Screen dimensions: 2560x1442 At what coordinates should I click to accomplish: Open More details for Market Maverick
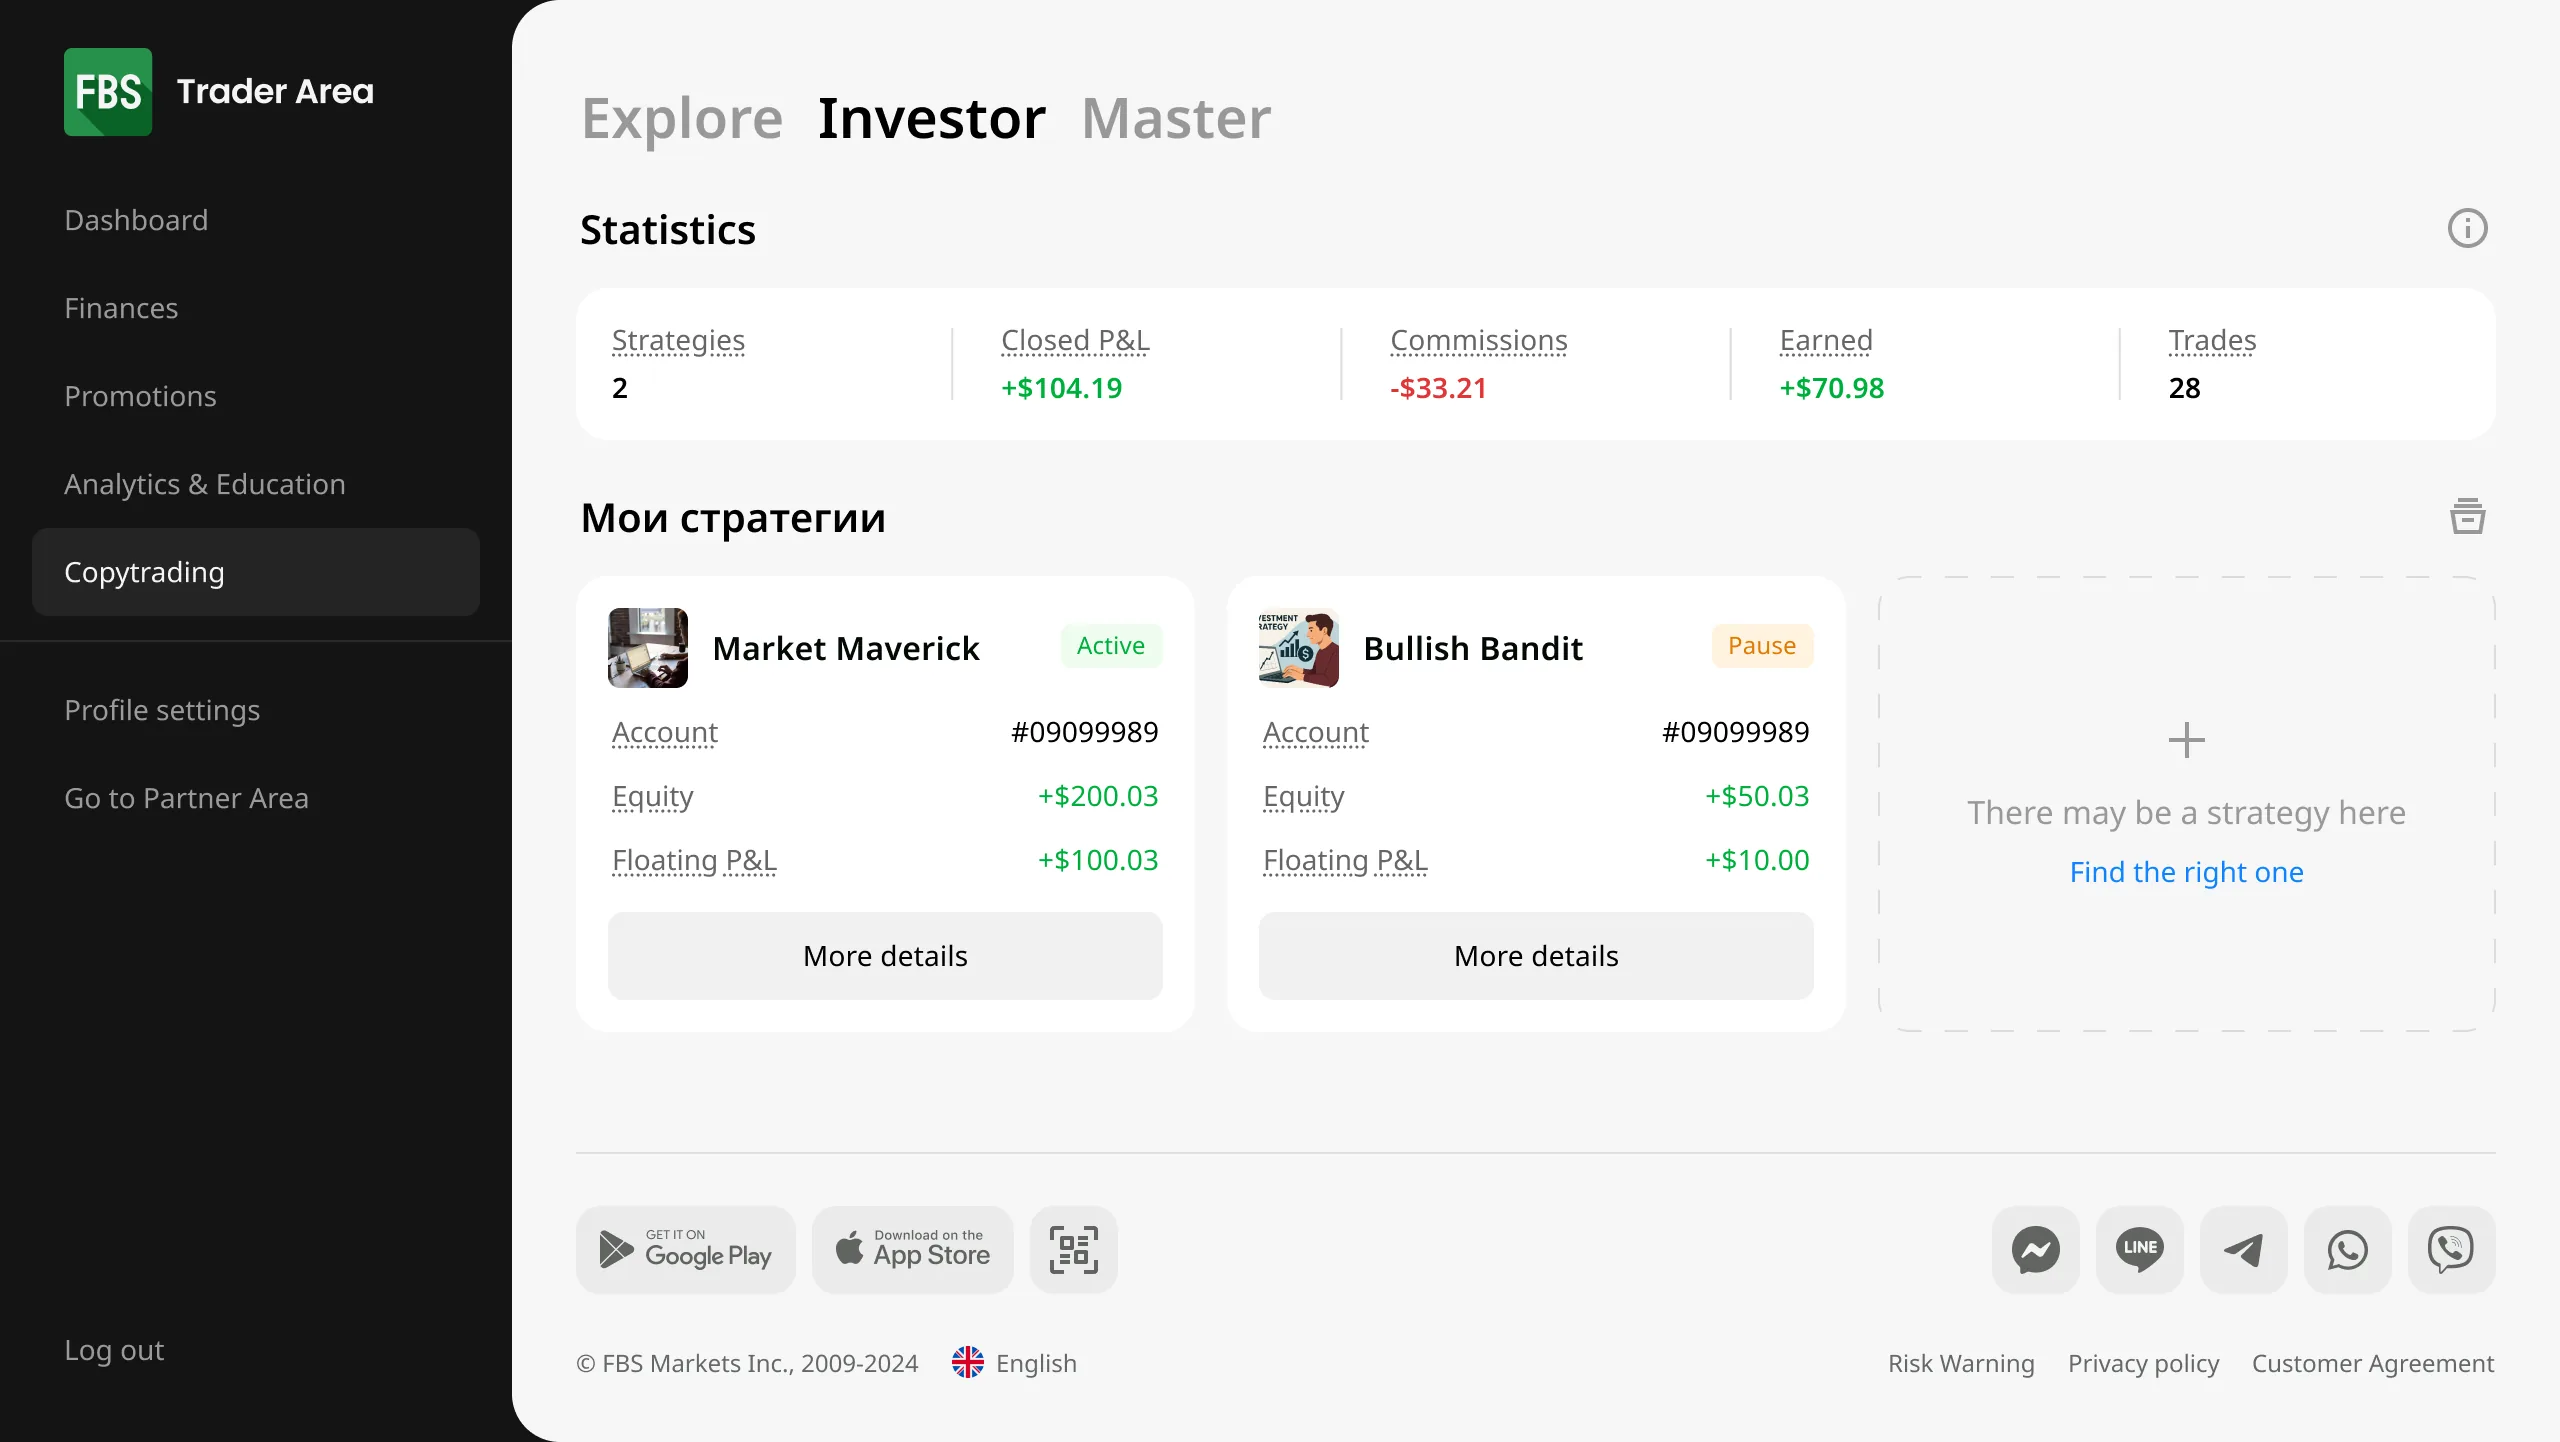(885, 956)
